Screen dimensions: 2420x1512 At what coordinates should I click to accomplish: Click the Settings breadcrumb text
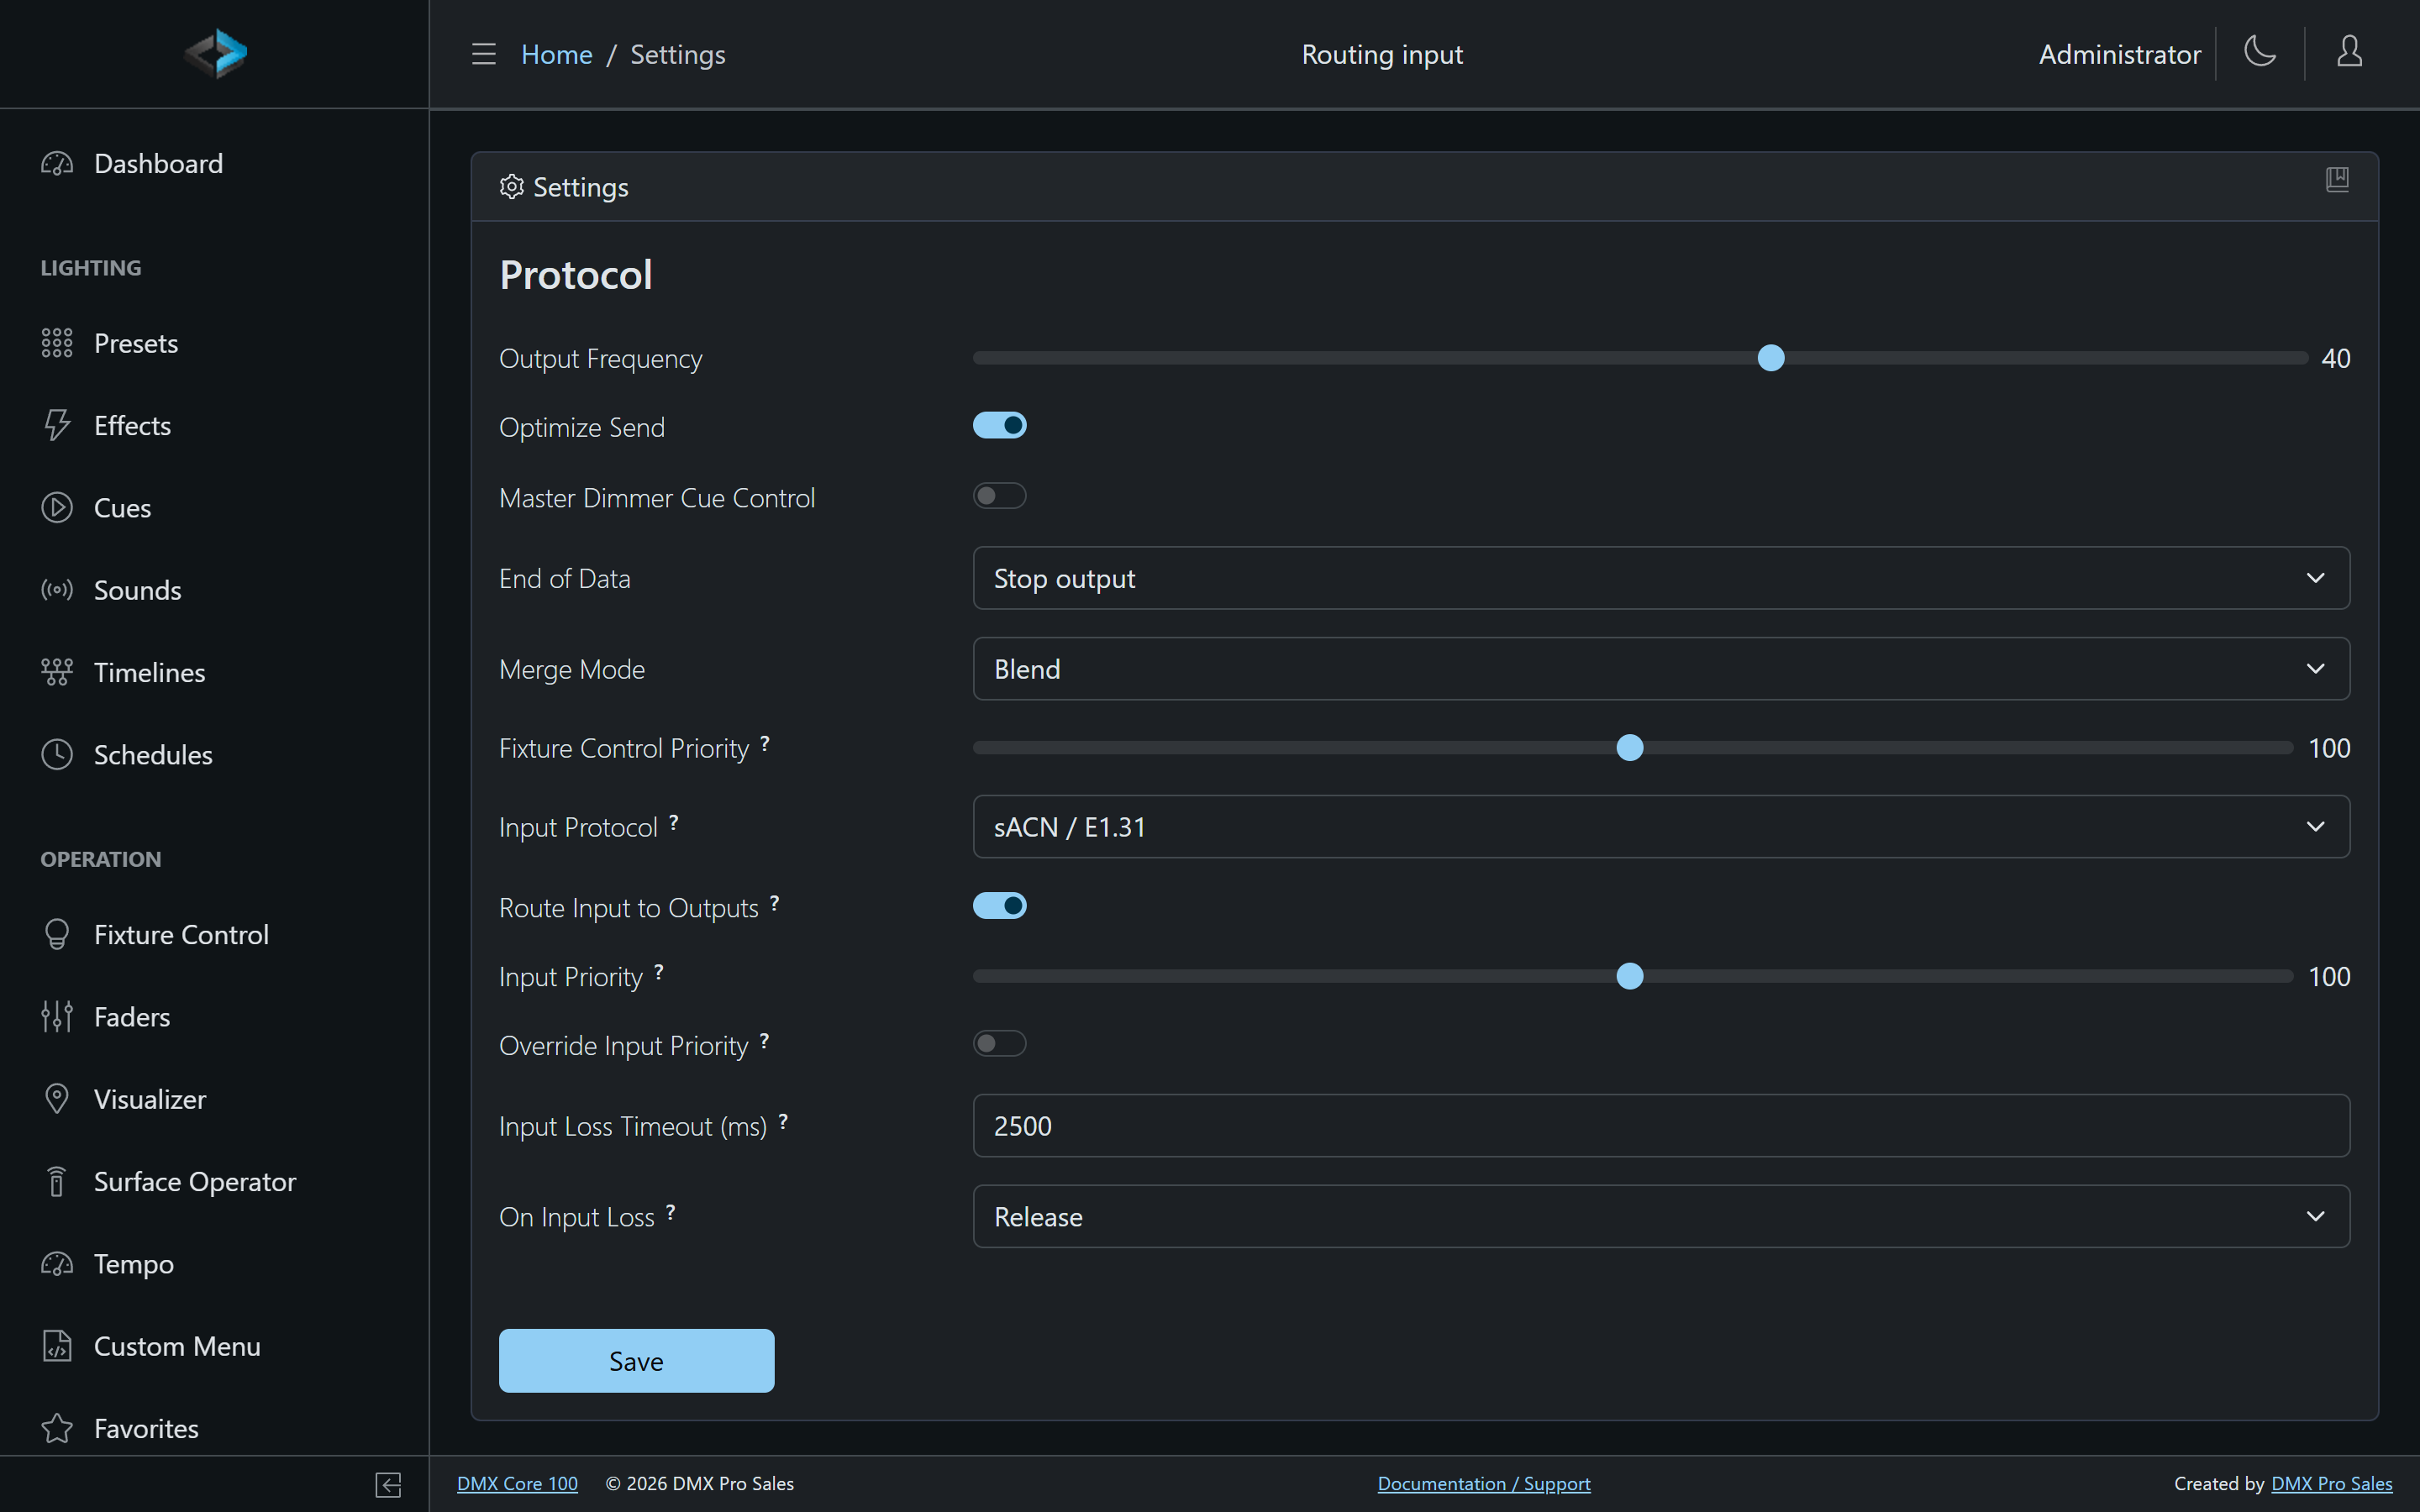pyautogui.click(x=678, y=54)
